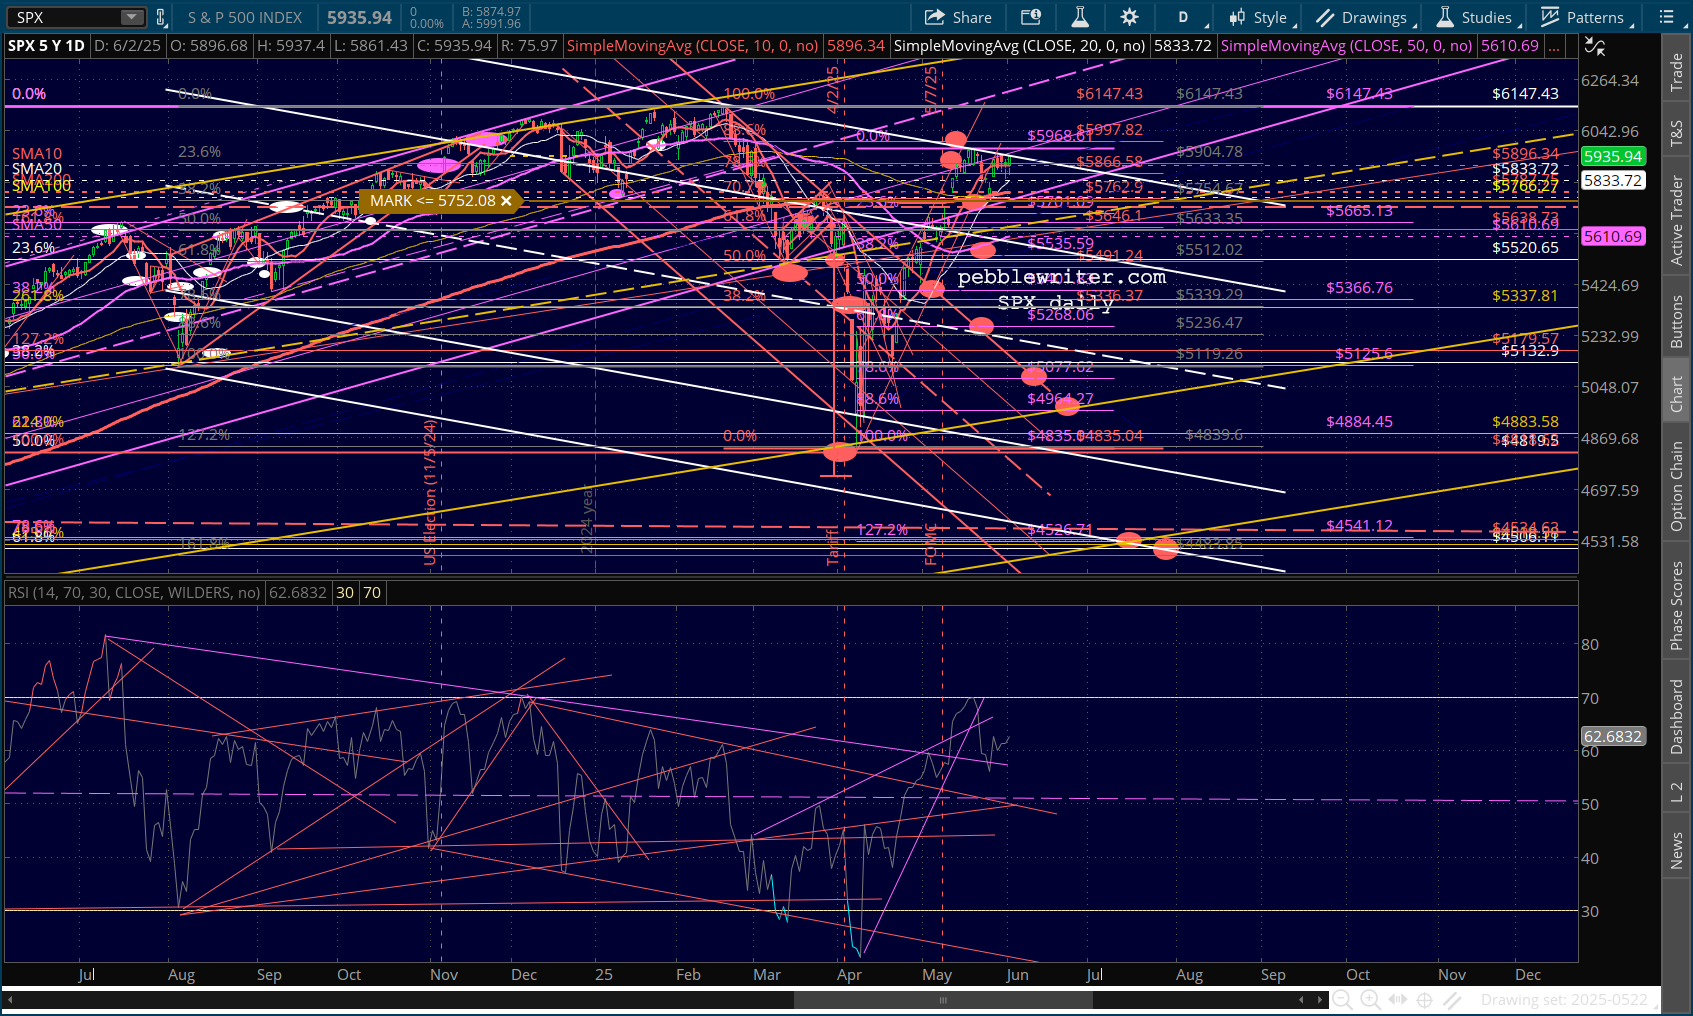
Task: Zoom out using the magnifier minus icon
Action: click(x=1343, y=1000)
